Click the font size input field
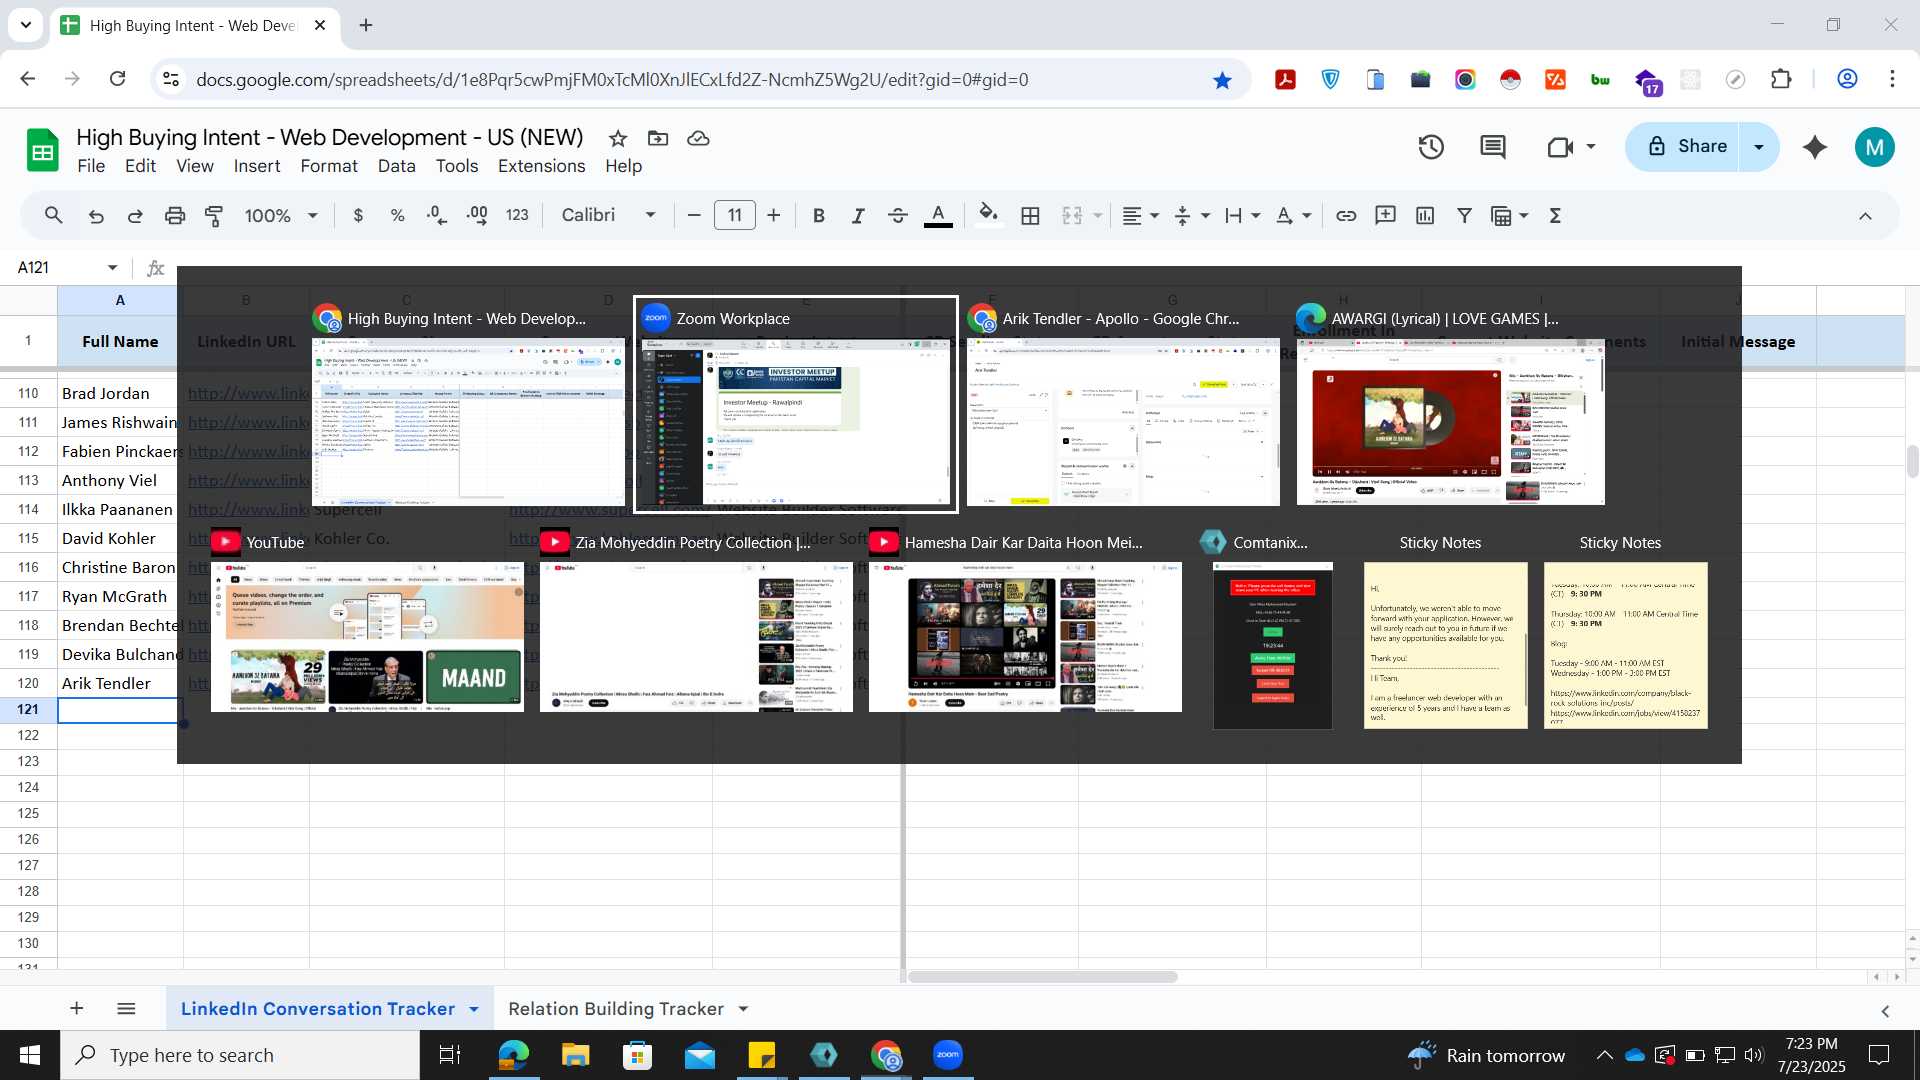Image resolution: width=1920 pixels, height=1080 pixels. click(x=735, y=215)
